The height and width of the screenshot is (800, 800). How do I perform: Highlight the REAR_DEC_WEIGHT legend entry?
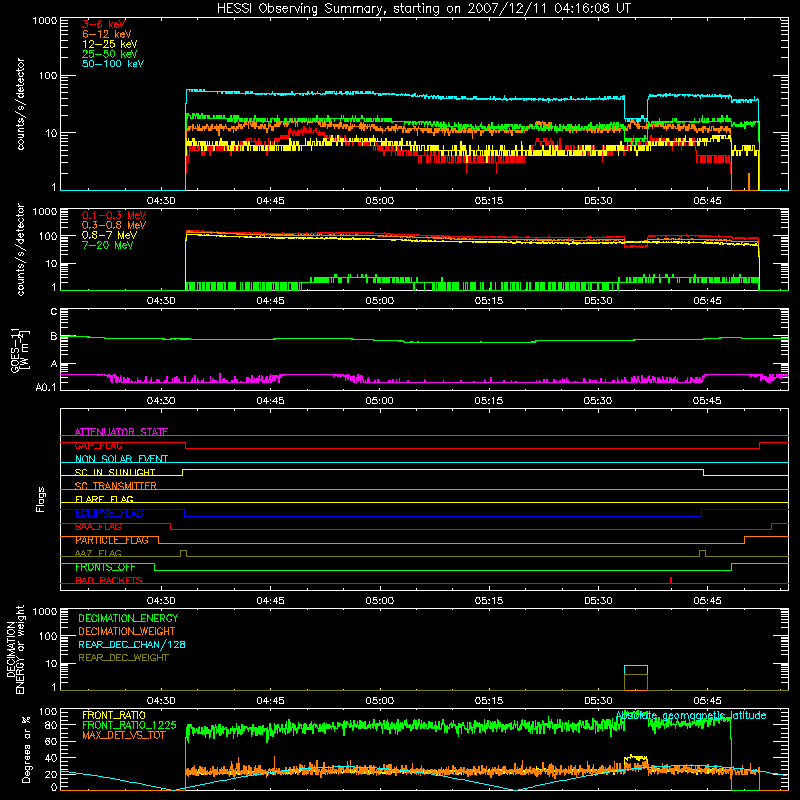(123, 658)
